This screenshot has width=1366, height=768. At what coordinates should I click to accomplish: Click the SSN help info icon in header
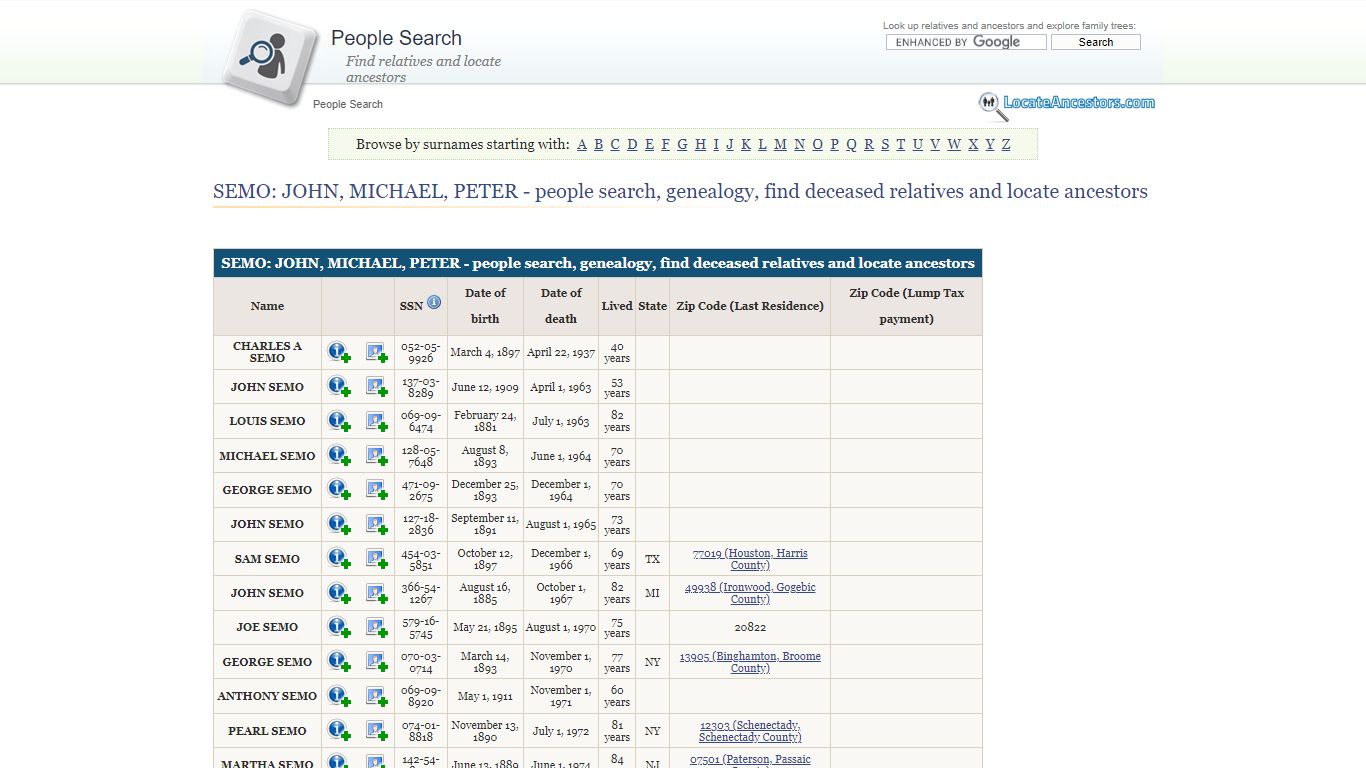[x=434, y=302]
